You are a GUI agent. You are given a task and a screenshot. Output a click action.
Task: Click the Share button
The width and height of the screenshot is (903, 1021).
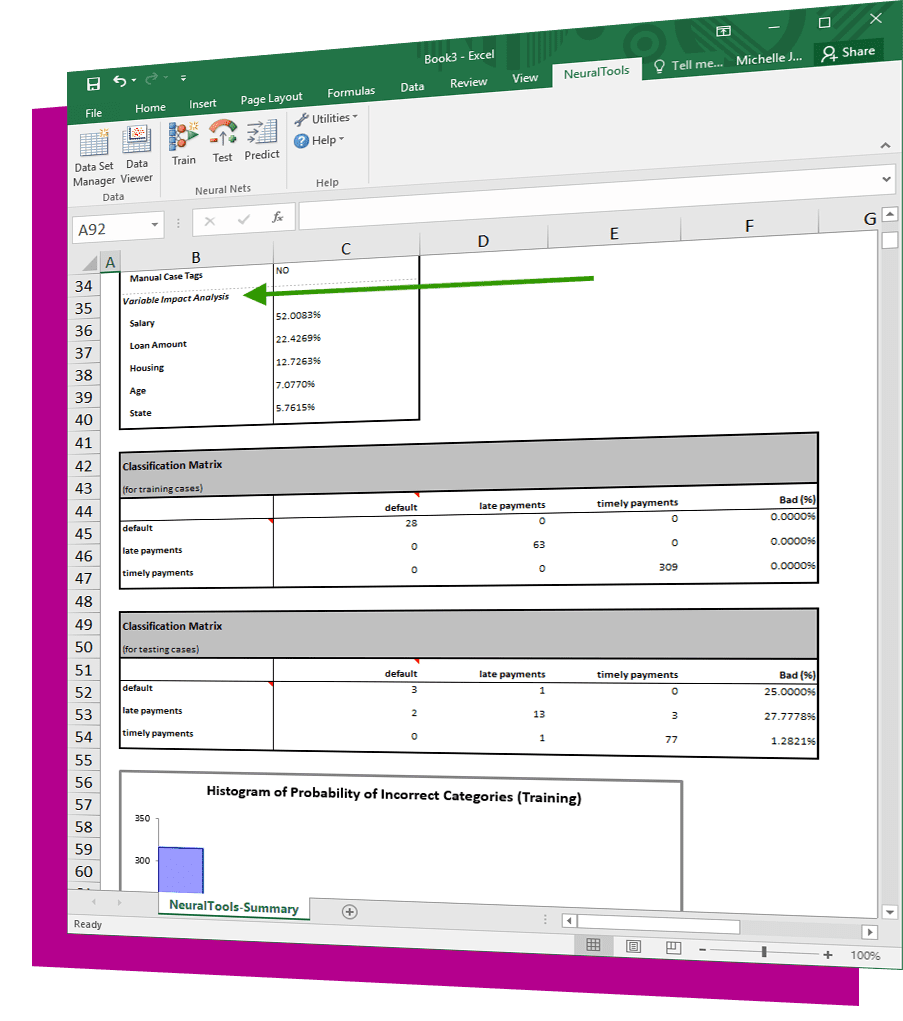coord(848,53)
